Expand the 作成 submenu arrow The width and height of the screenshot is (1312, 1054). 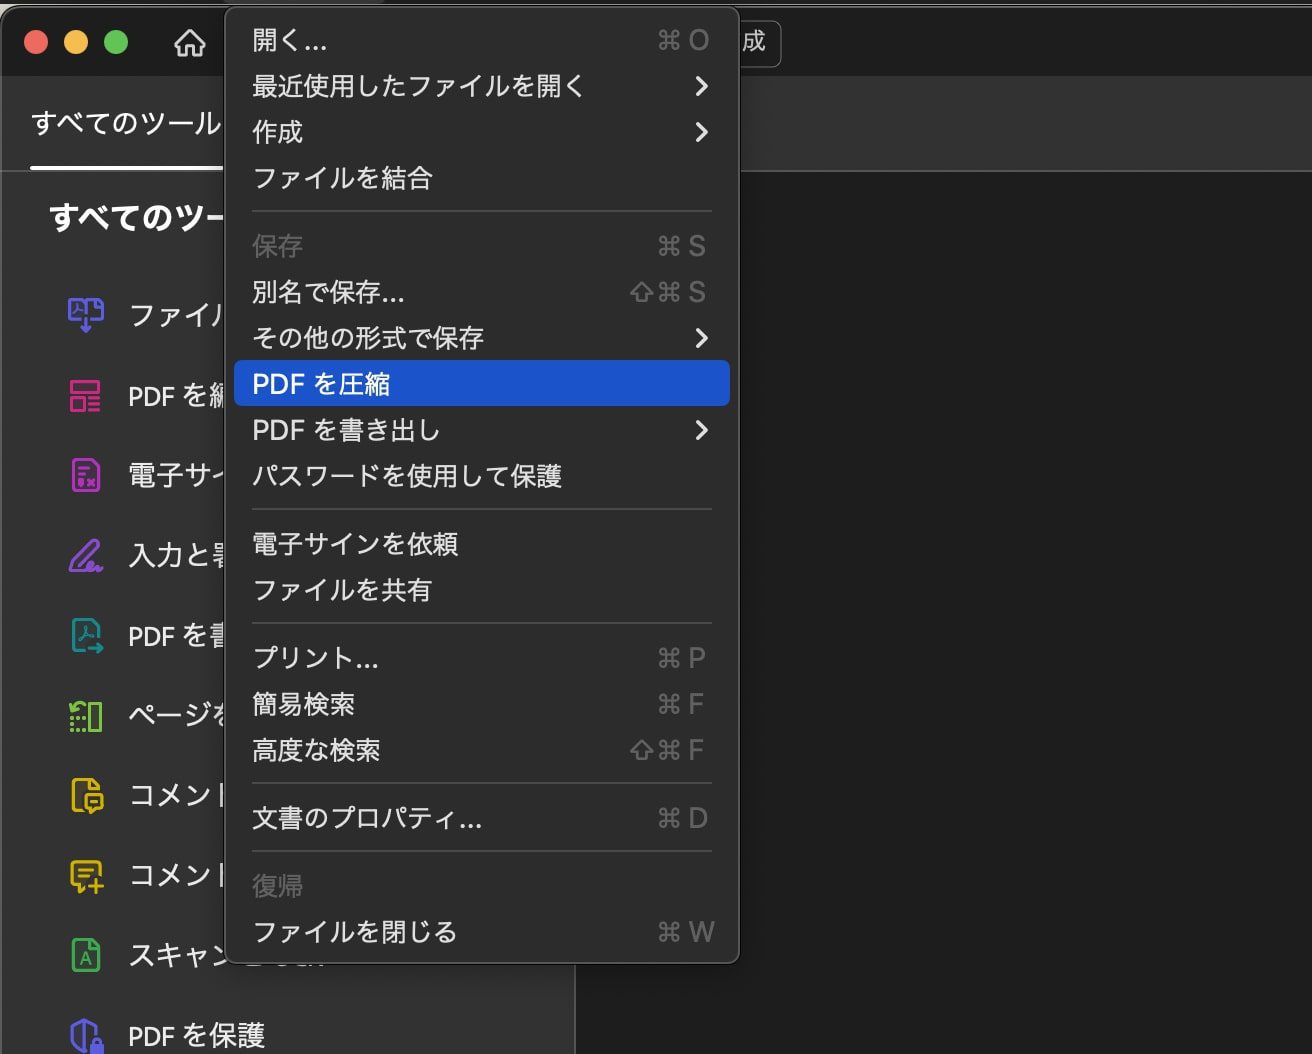click(x=702, y=132)
